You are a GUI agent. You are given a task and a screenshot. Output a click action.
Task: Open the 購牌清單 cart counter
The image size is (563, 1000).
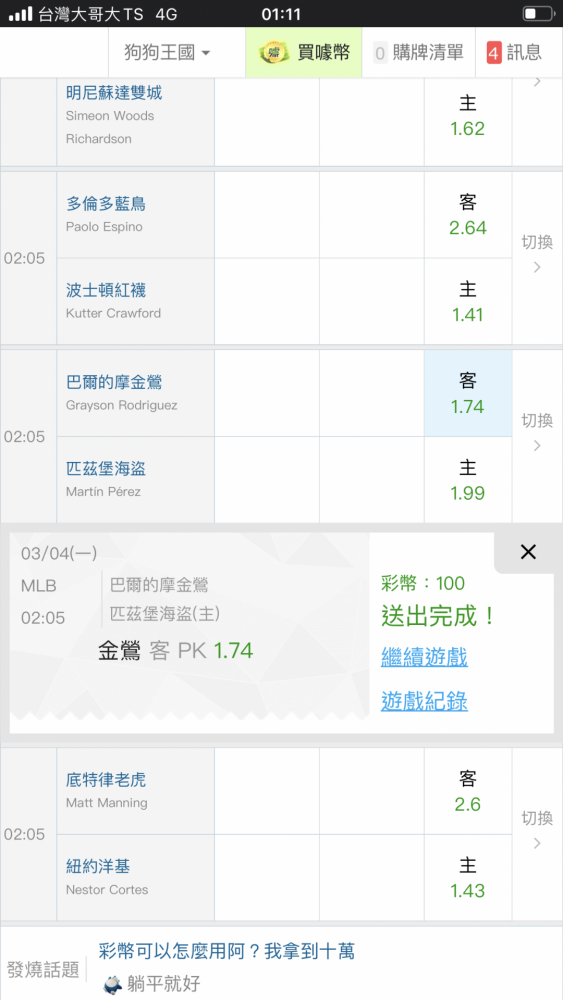[x=418, y=53]
